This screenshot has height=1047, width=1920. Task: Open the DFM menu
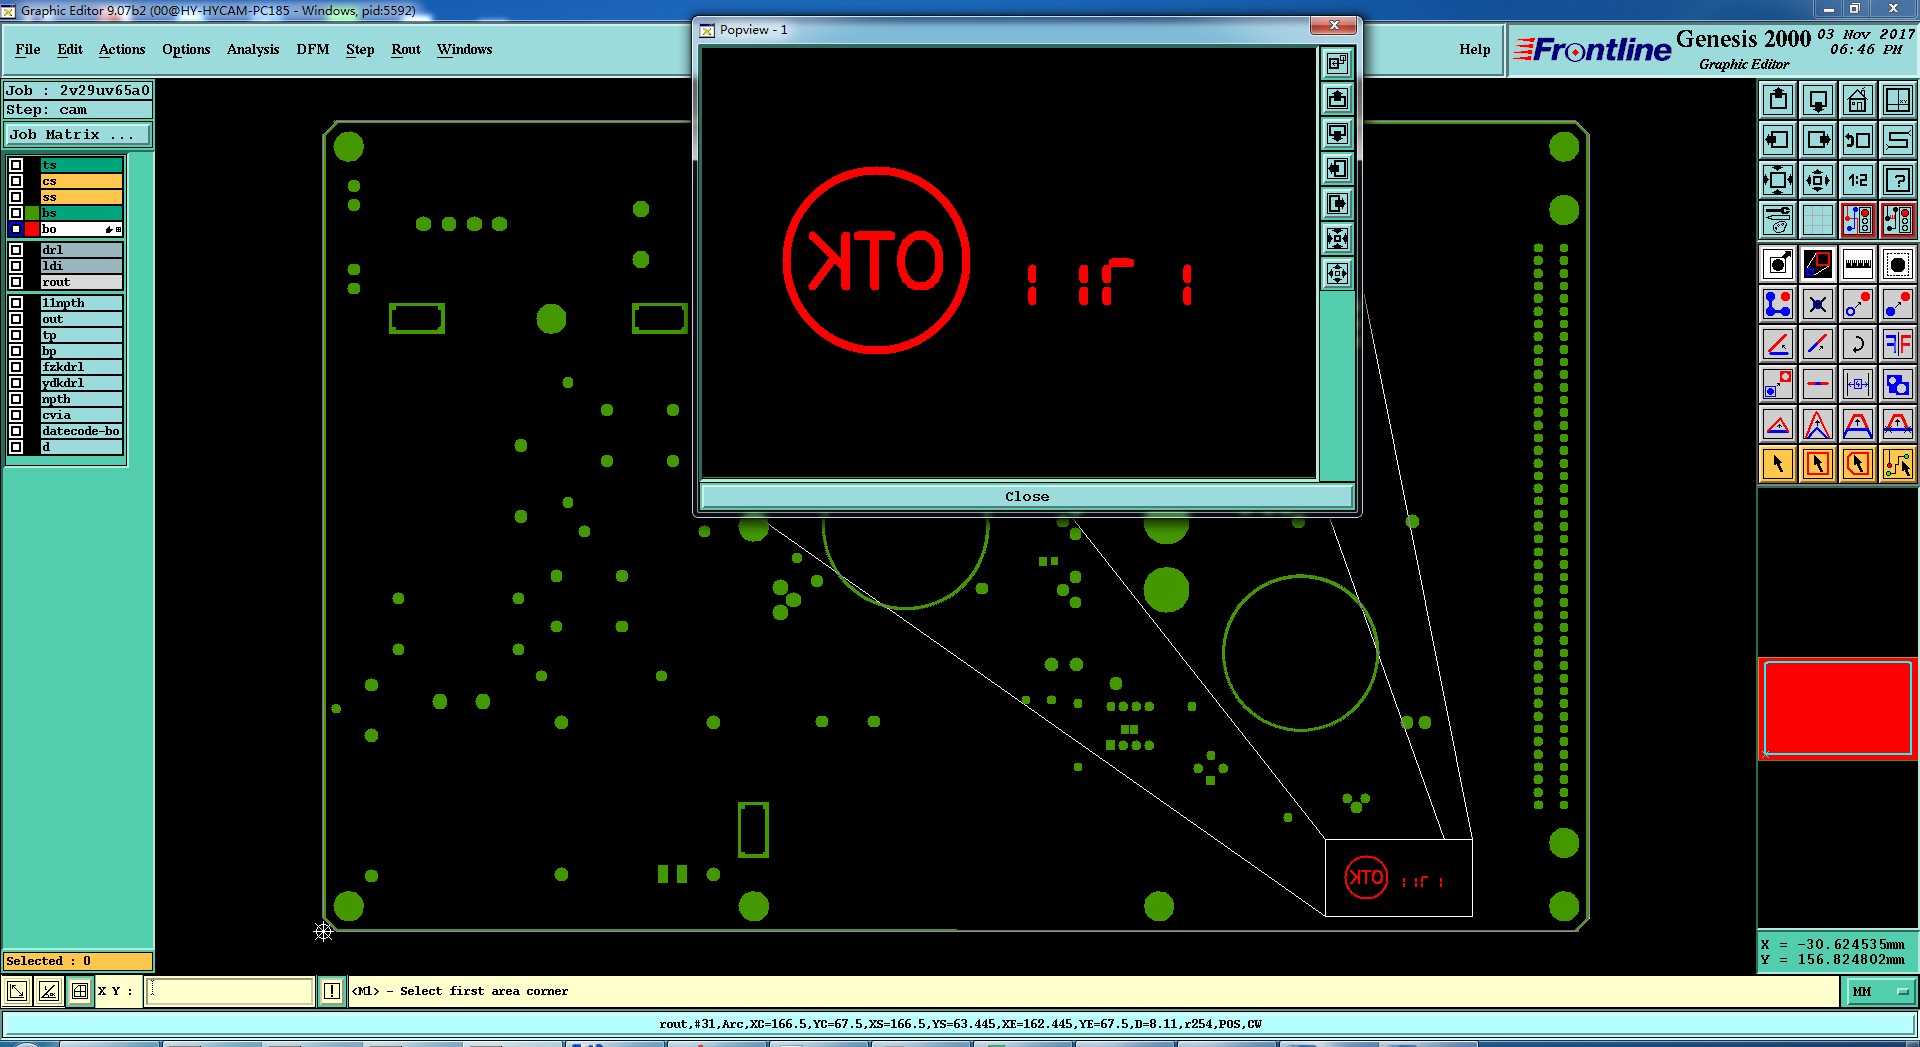pos(313,49)
